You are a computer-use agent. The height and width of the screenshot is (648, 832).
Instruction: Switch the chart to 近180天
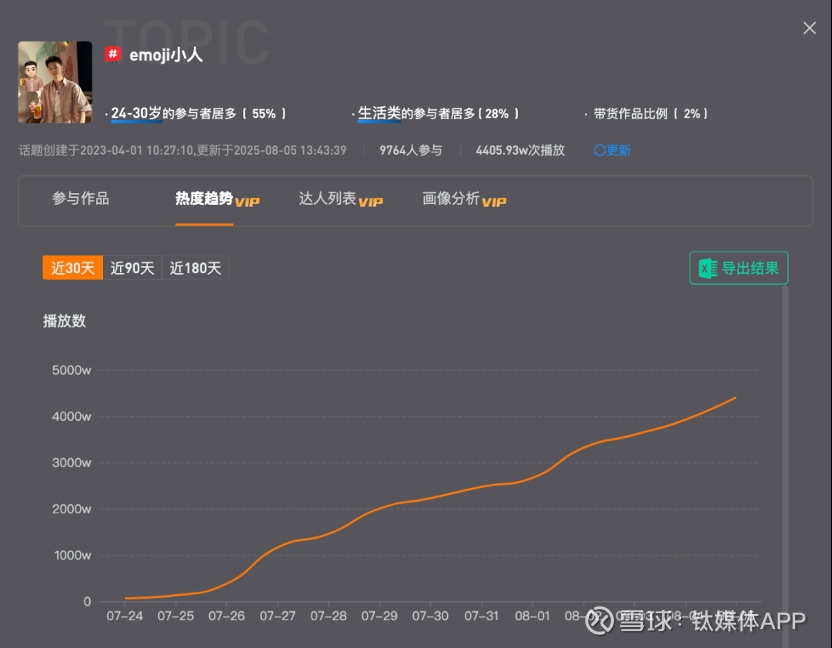195,268
